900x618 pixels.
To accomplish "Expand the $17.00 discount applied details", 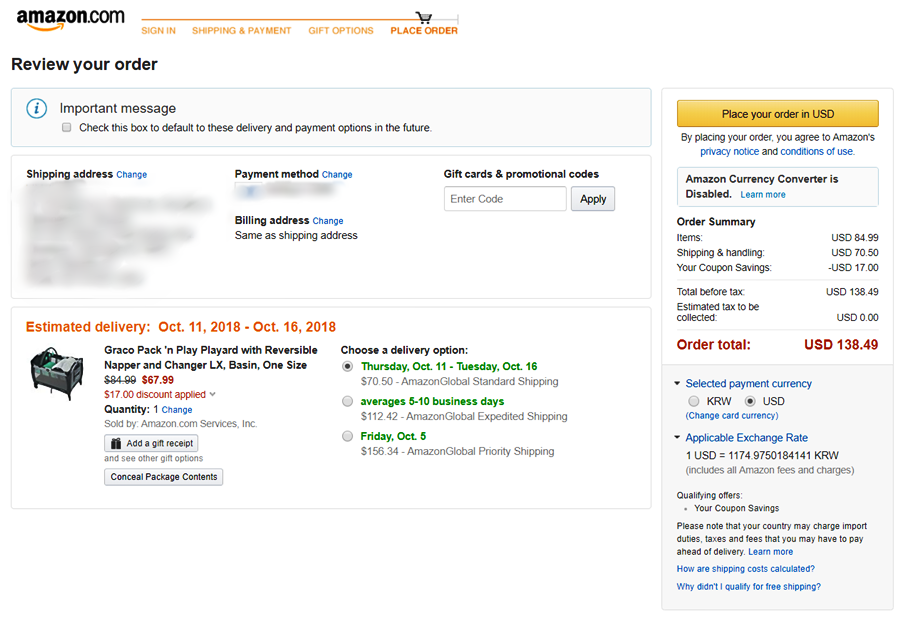I will click(x=212, y=395).
